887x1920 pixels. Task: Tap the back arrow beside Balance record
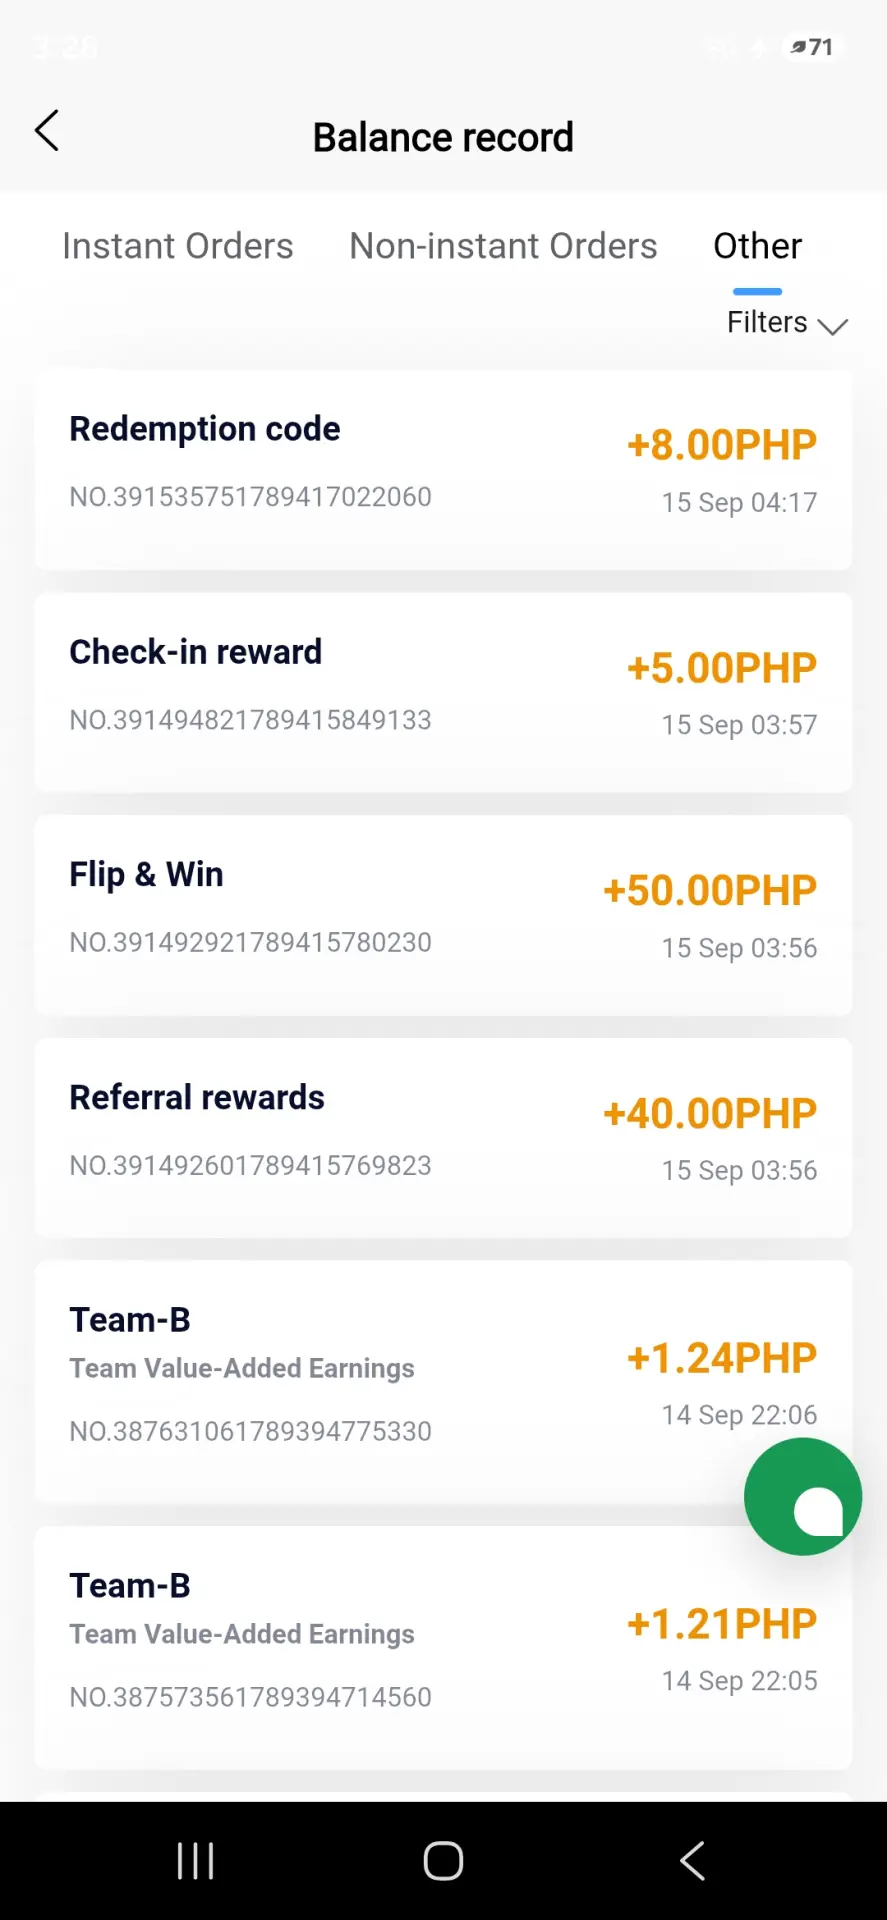tap(47, 130)
